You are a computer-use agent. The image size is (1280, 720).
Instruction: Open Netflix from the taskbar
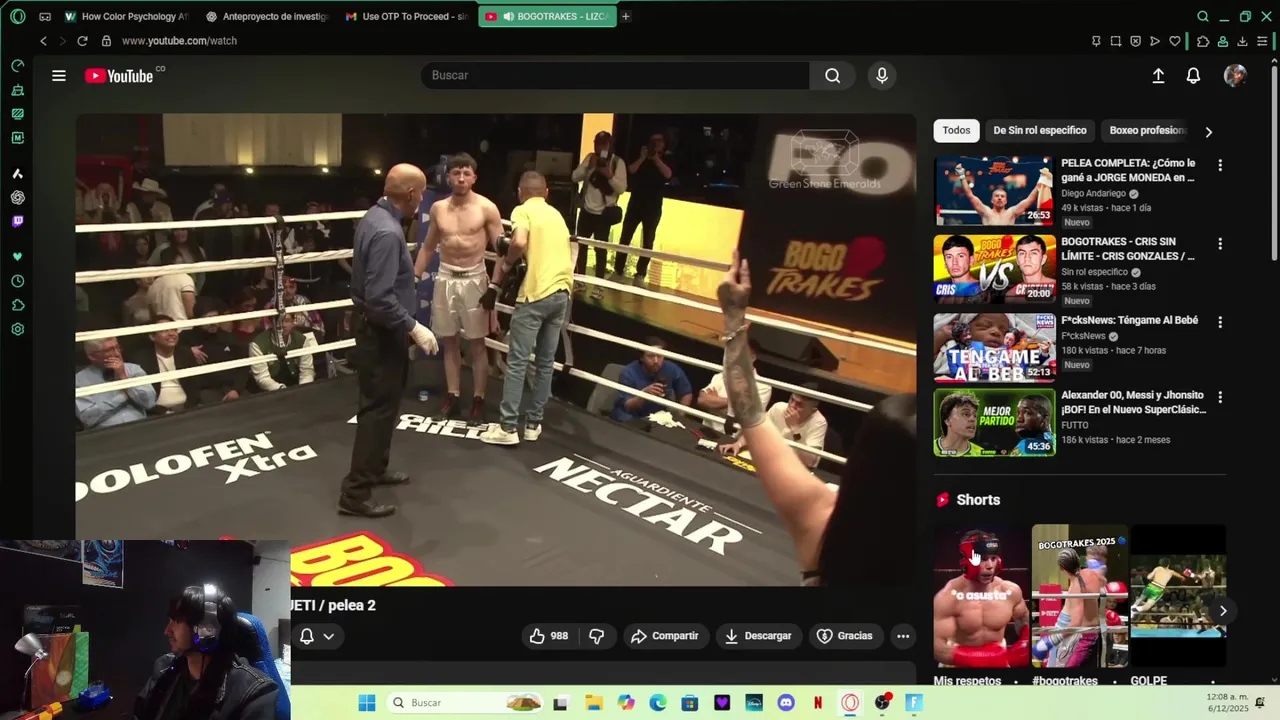(x=818, y=703)
